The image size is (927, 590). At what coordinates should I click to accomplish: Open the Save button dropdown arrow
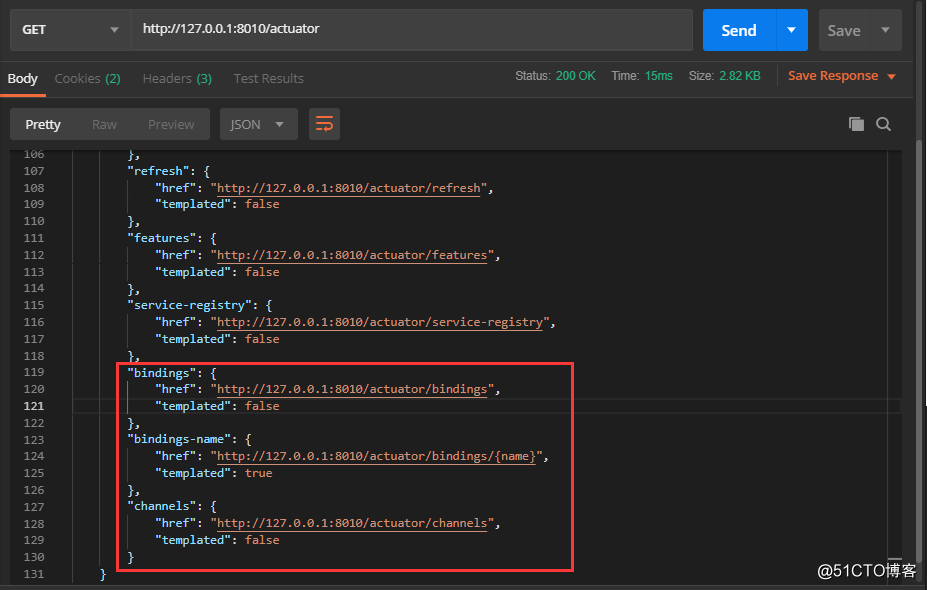885,30
